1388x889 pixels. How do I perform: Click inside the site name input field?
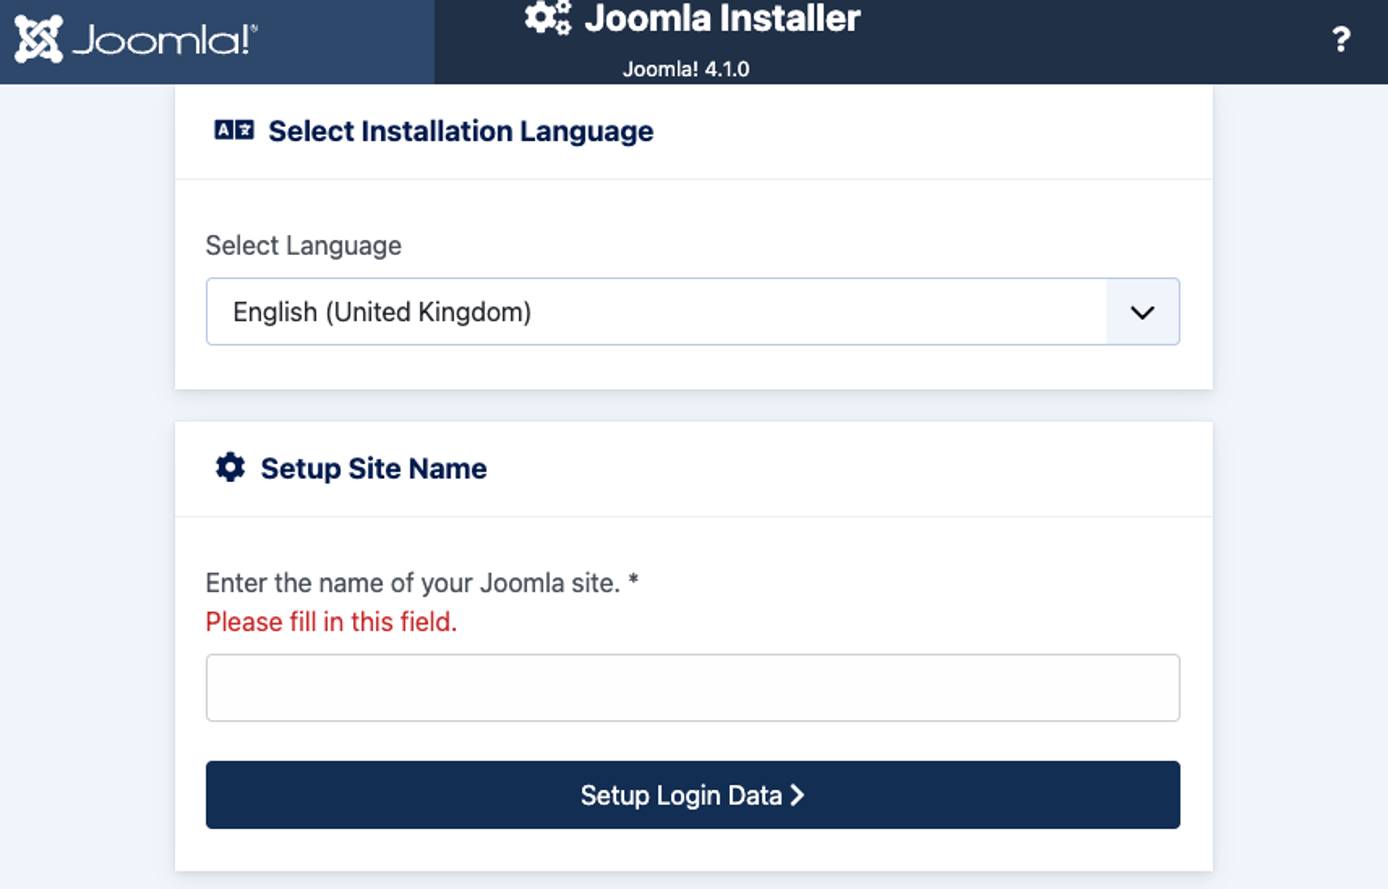click(x=693, y=687)
